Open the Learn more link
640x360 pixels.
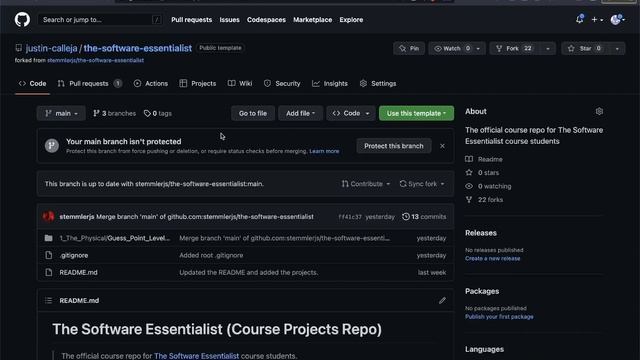324,151
